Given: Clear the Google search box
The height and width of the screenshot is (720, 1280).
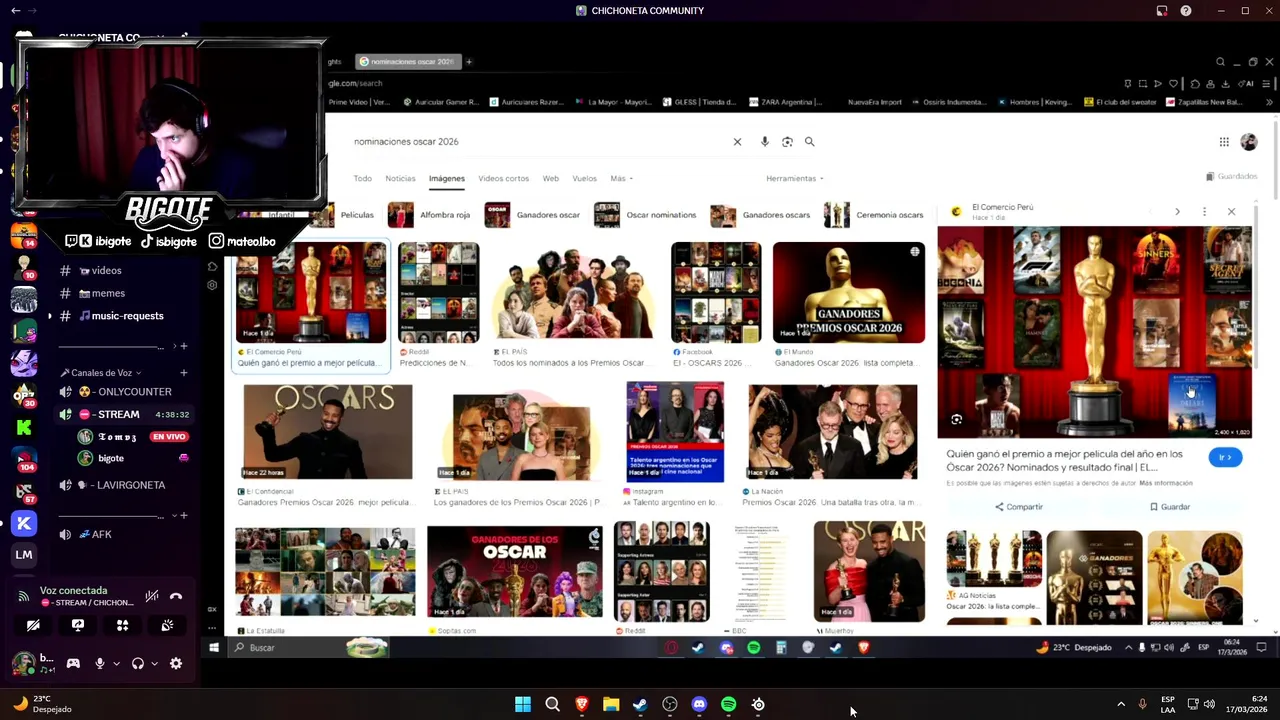Looking at the screenshot, I should [737, 142].
